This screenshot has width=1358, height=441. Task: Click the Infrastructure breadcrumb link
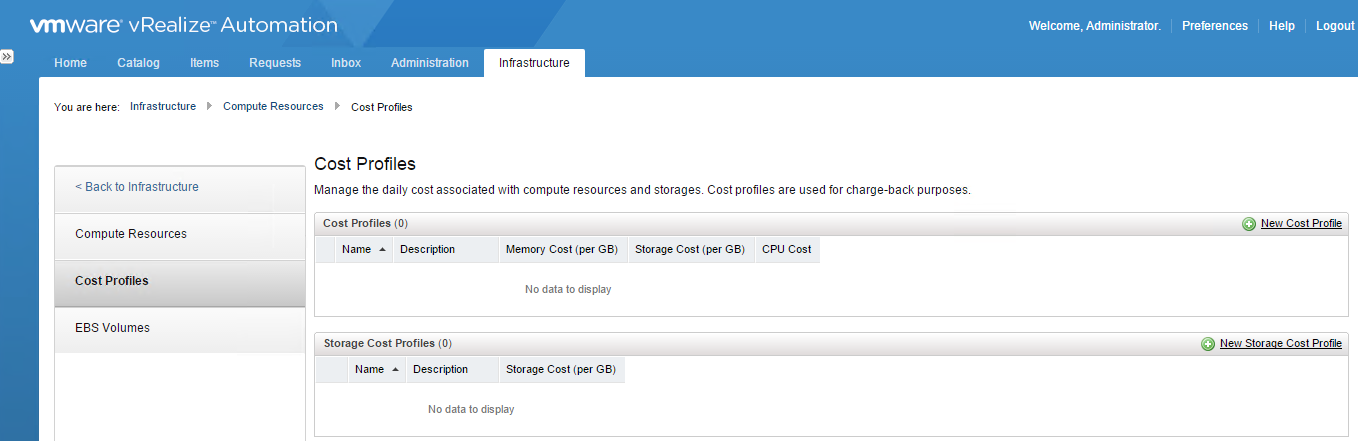tap(163, 106)
